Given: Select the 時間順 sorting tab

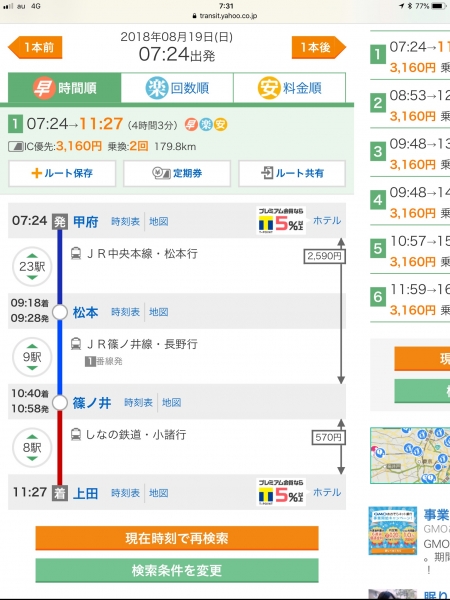Looking at the screenshot, I should point(64,88).
